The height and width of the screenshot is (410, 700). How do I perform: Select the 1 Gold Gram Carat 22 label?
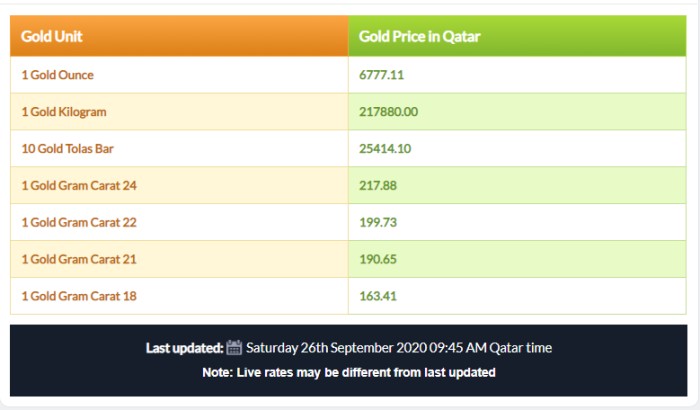point(79,222)
